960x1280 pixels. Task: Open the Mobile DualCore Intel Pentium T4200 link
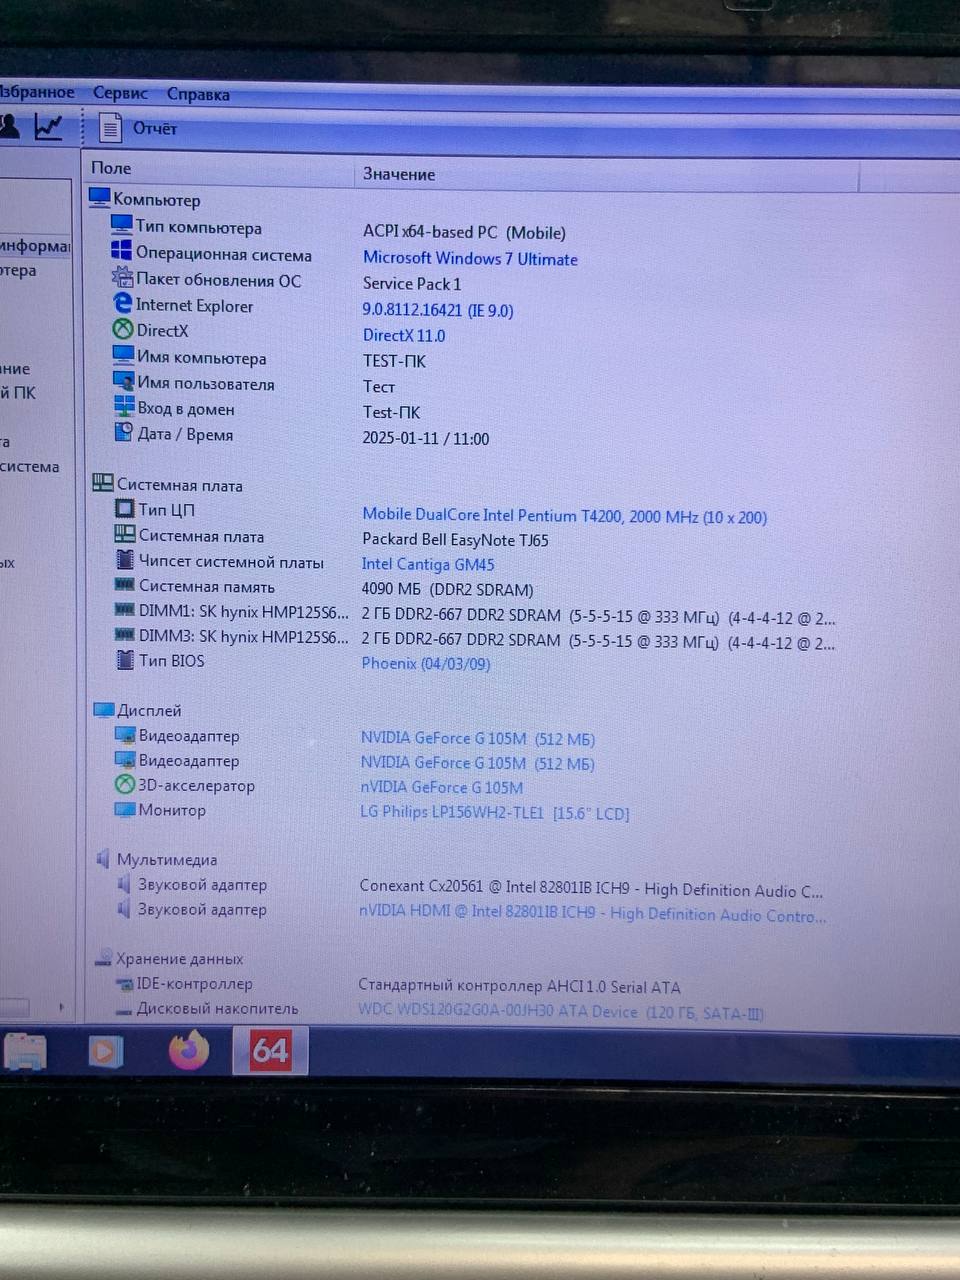[565, 516]
